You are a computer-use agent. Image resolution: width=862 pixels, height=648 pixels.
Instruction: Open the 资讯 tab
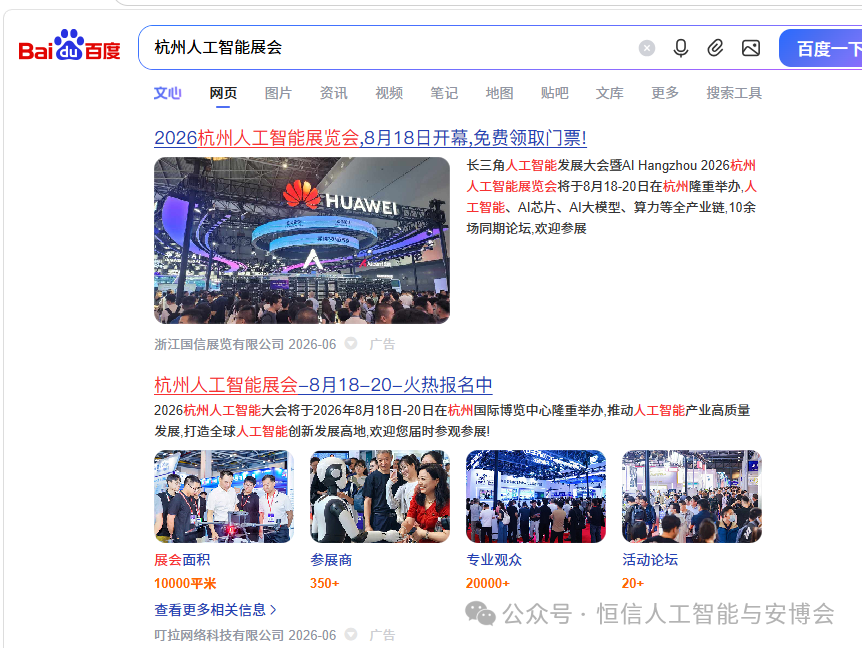333,93
